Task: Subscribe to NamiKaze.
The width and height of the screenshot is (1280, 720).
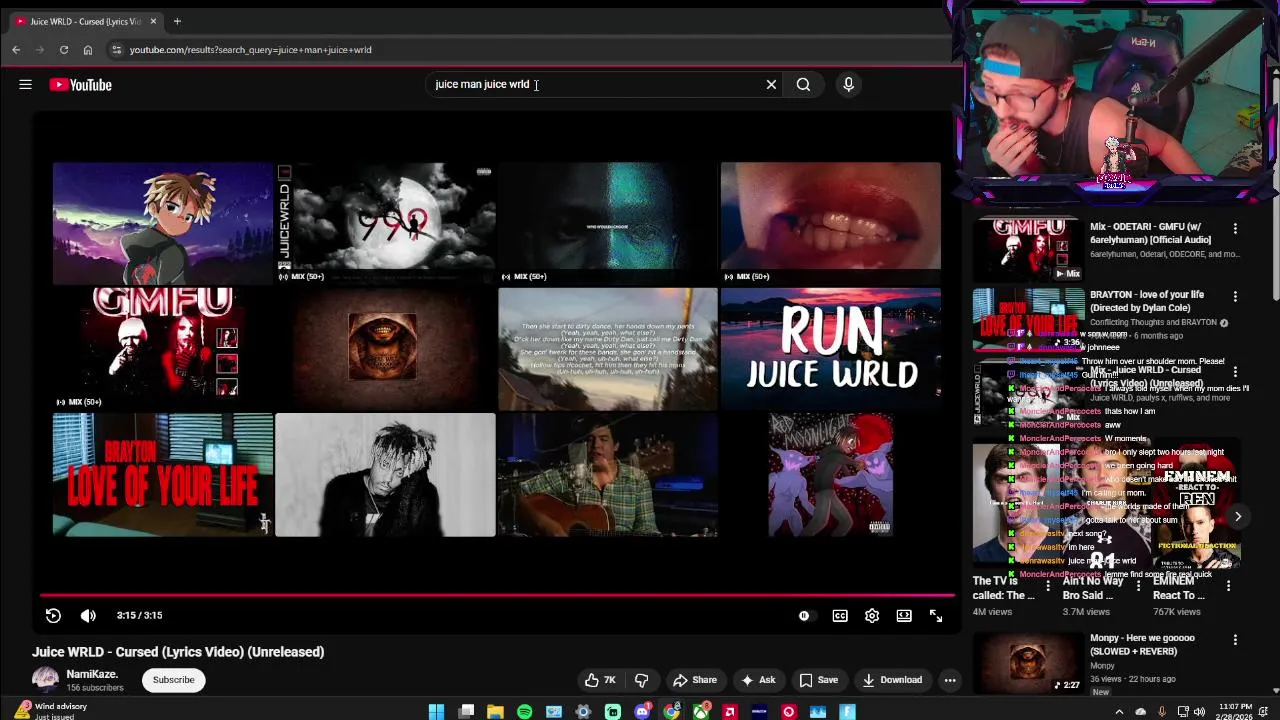Action: (173, 680)
